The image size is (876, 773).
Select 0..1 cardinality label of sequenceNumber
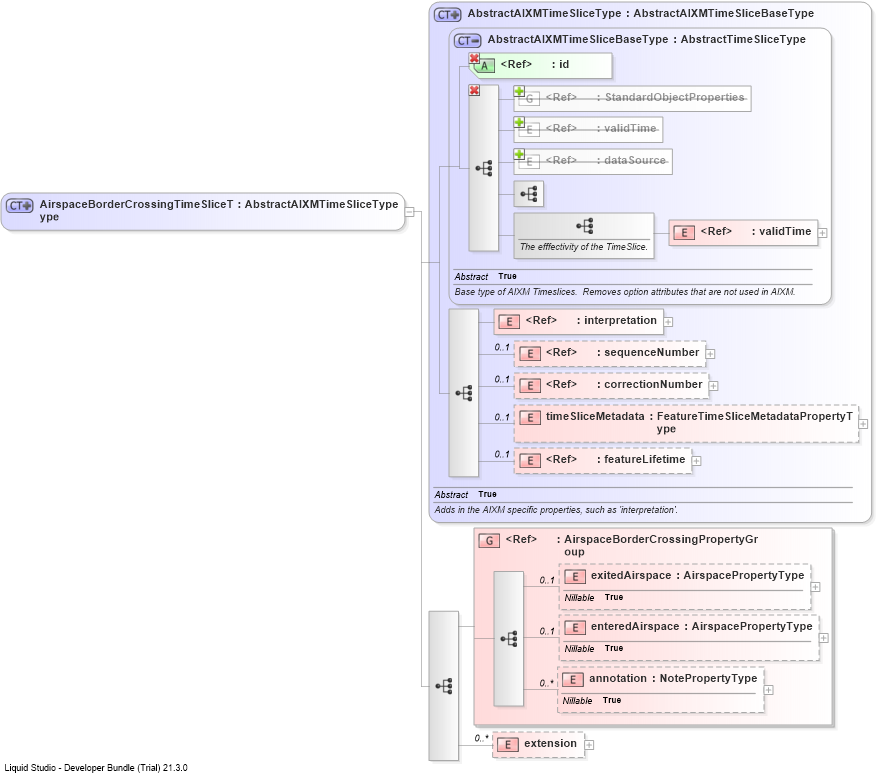tap(501, 347)
